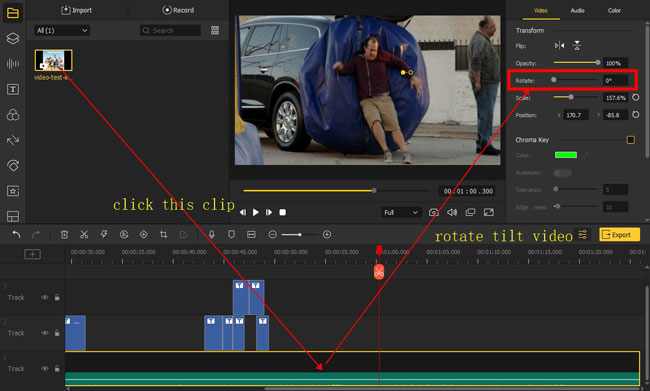Click the Opacity slider handle
The image size is (650, 391).
(598, 62)
